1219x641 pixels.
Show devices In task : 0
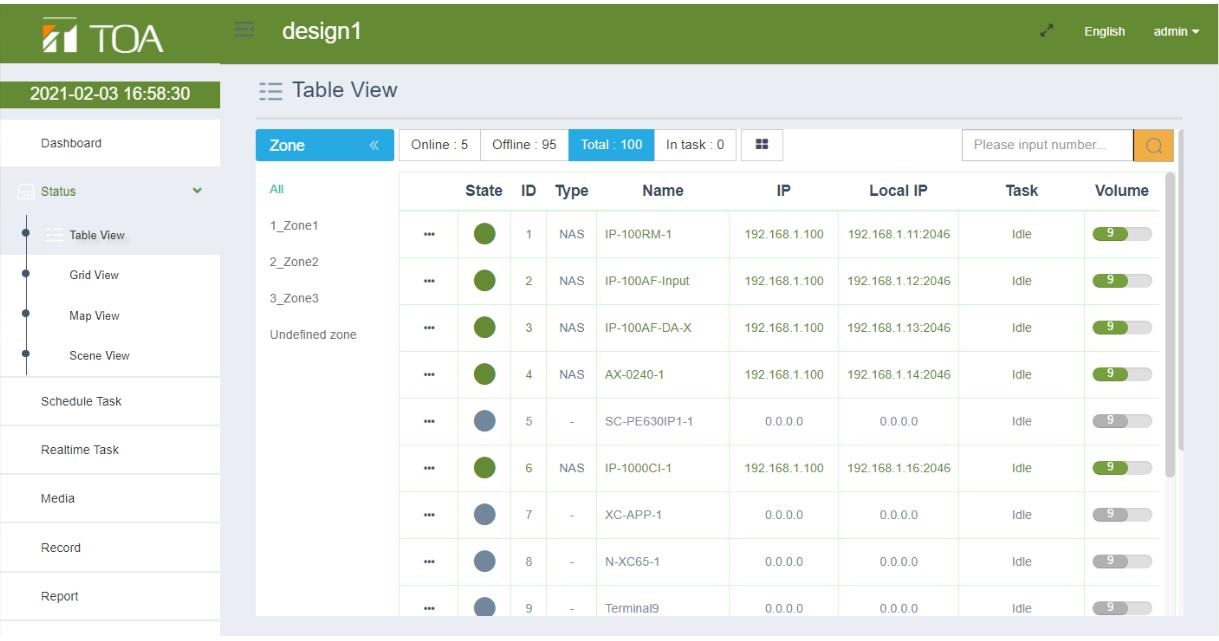coord(695,145)
